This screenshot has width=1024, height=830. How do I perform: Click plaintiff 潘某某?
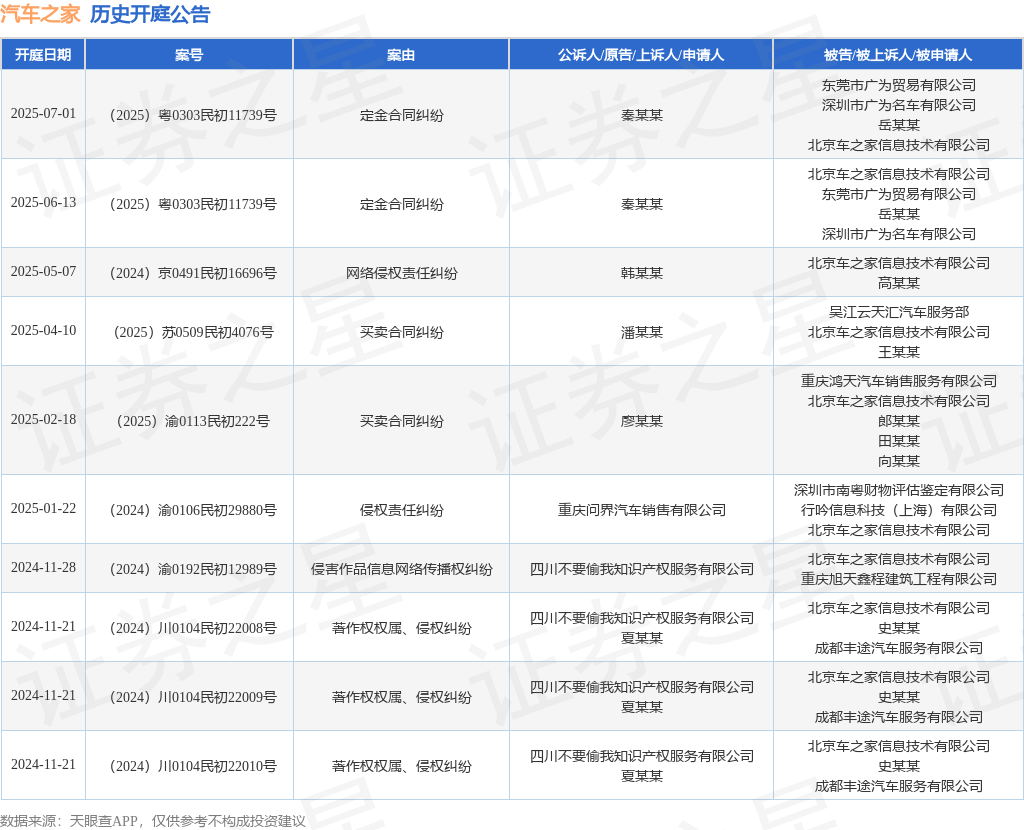[x=641, y=332]
